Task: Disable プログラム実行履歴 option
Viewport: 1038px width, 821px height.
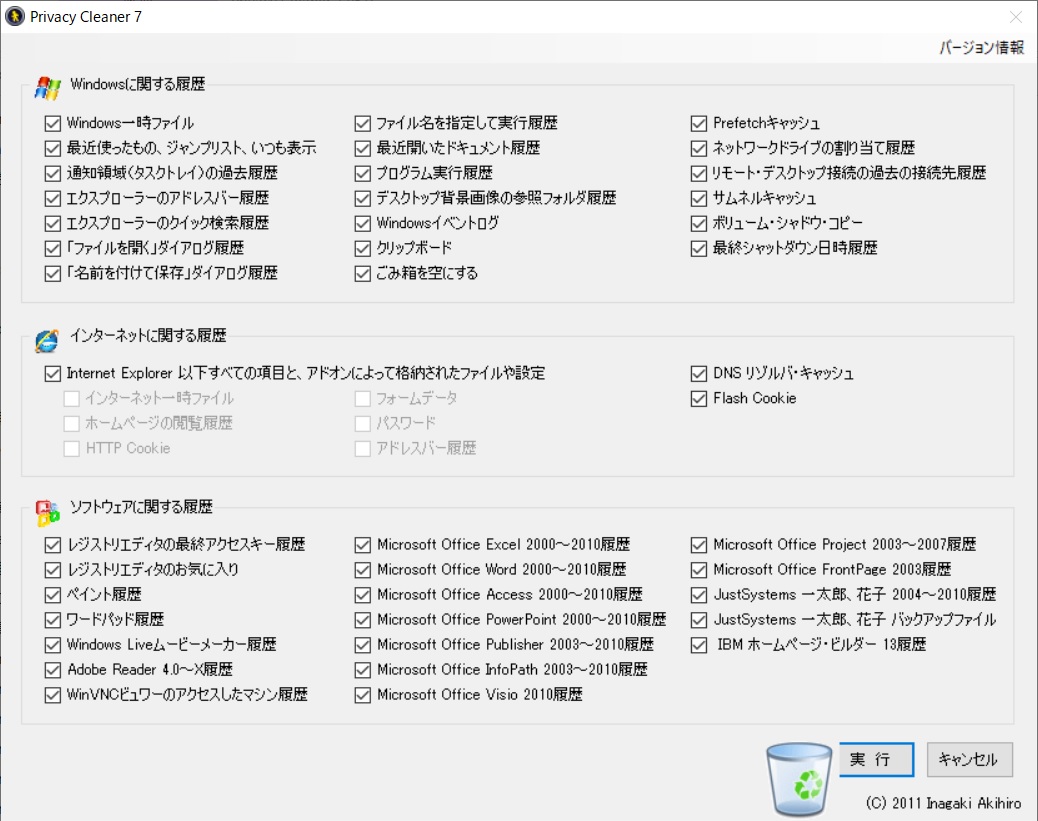Action: coord(362,173)
